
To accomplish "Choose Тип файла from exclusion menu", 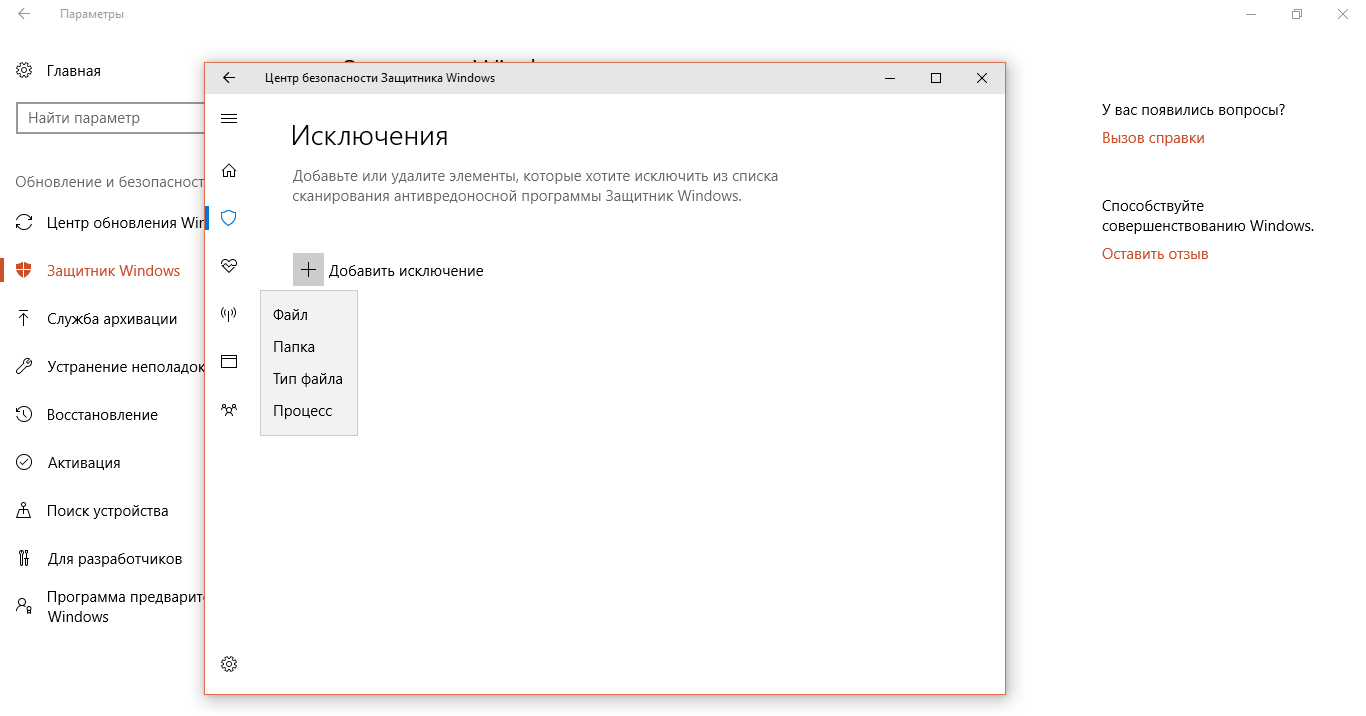I will pyautogui.click(x=309, y=379).
